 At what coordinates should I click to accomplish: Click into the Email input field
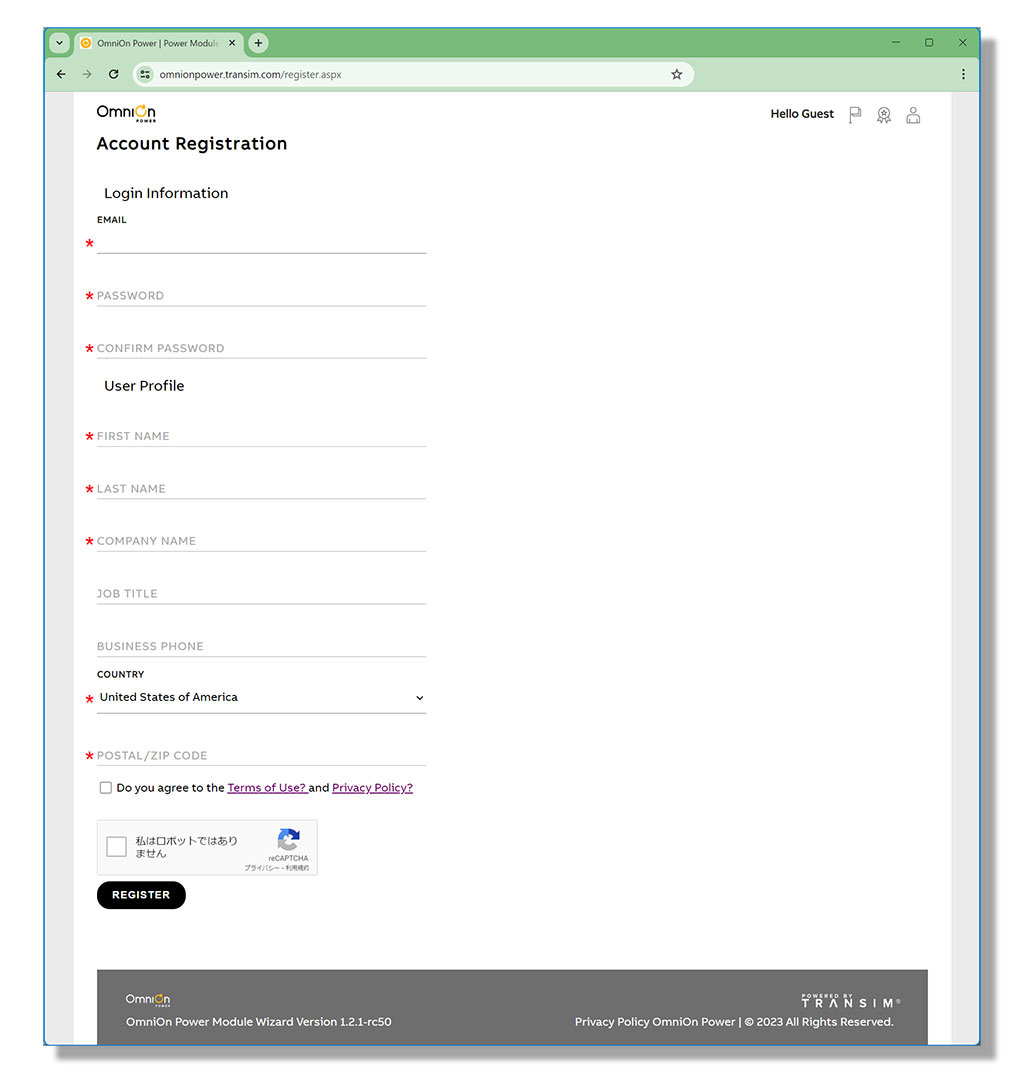click(260, 242)
